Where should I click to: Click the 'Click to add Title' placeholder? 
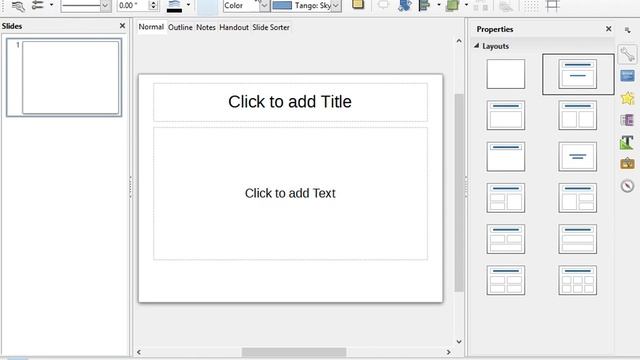coord(290,102)
